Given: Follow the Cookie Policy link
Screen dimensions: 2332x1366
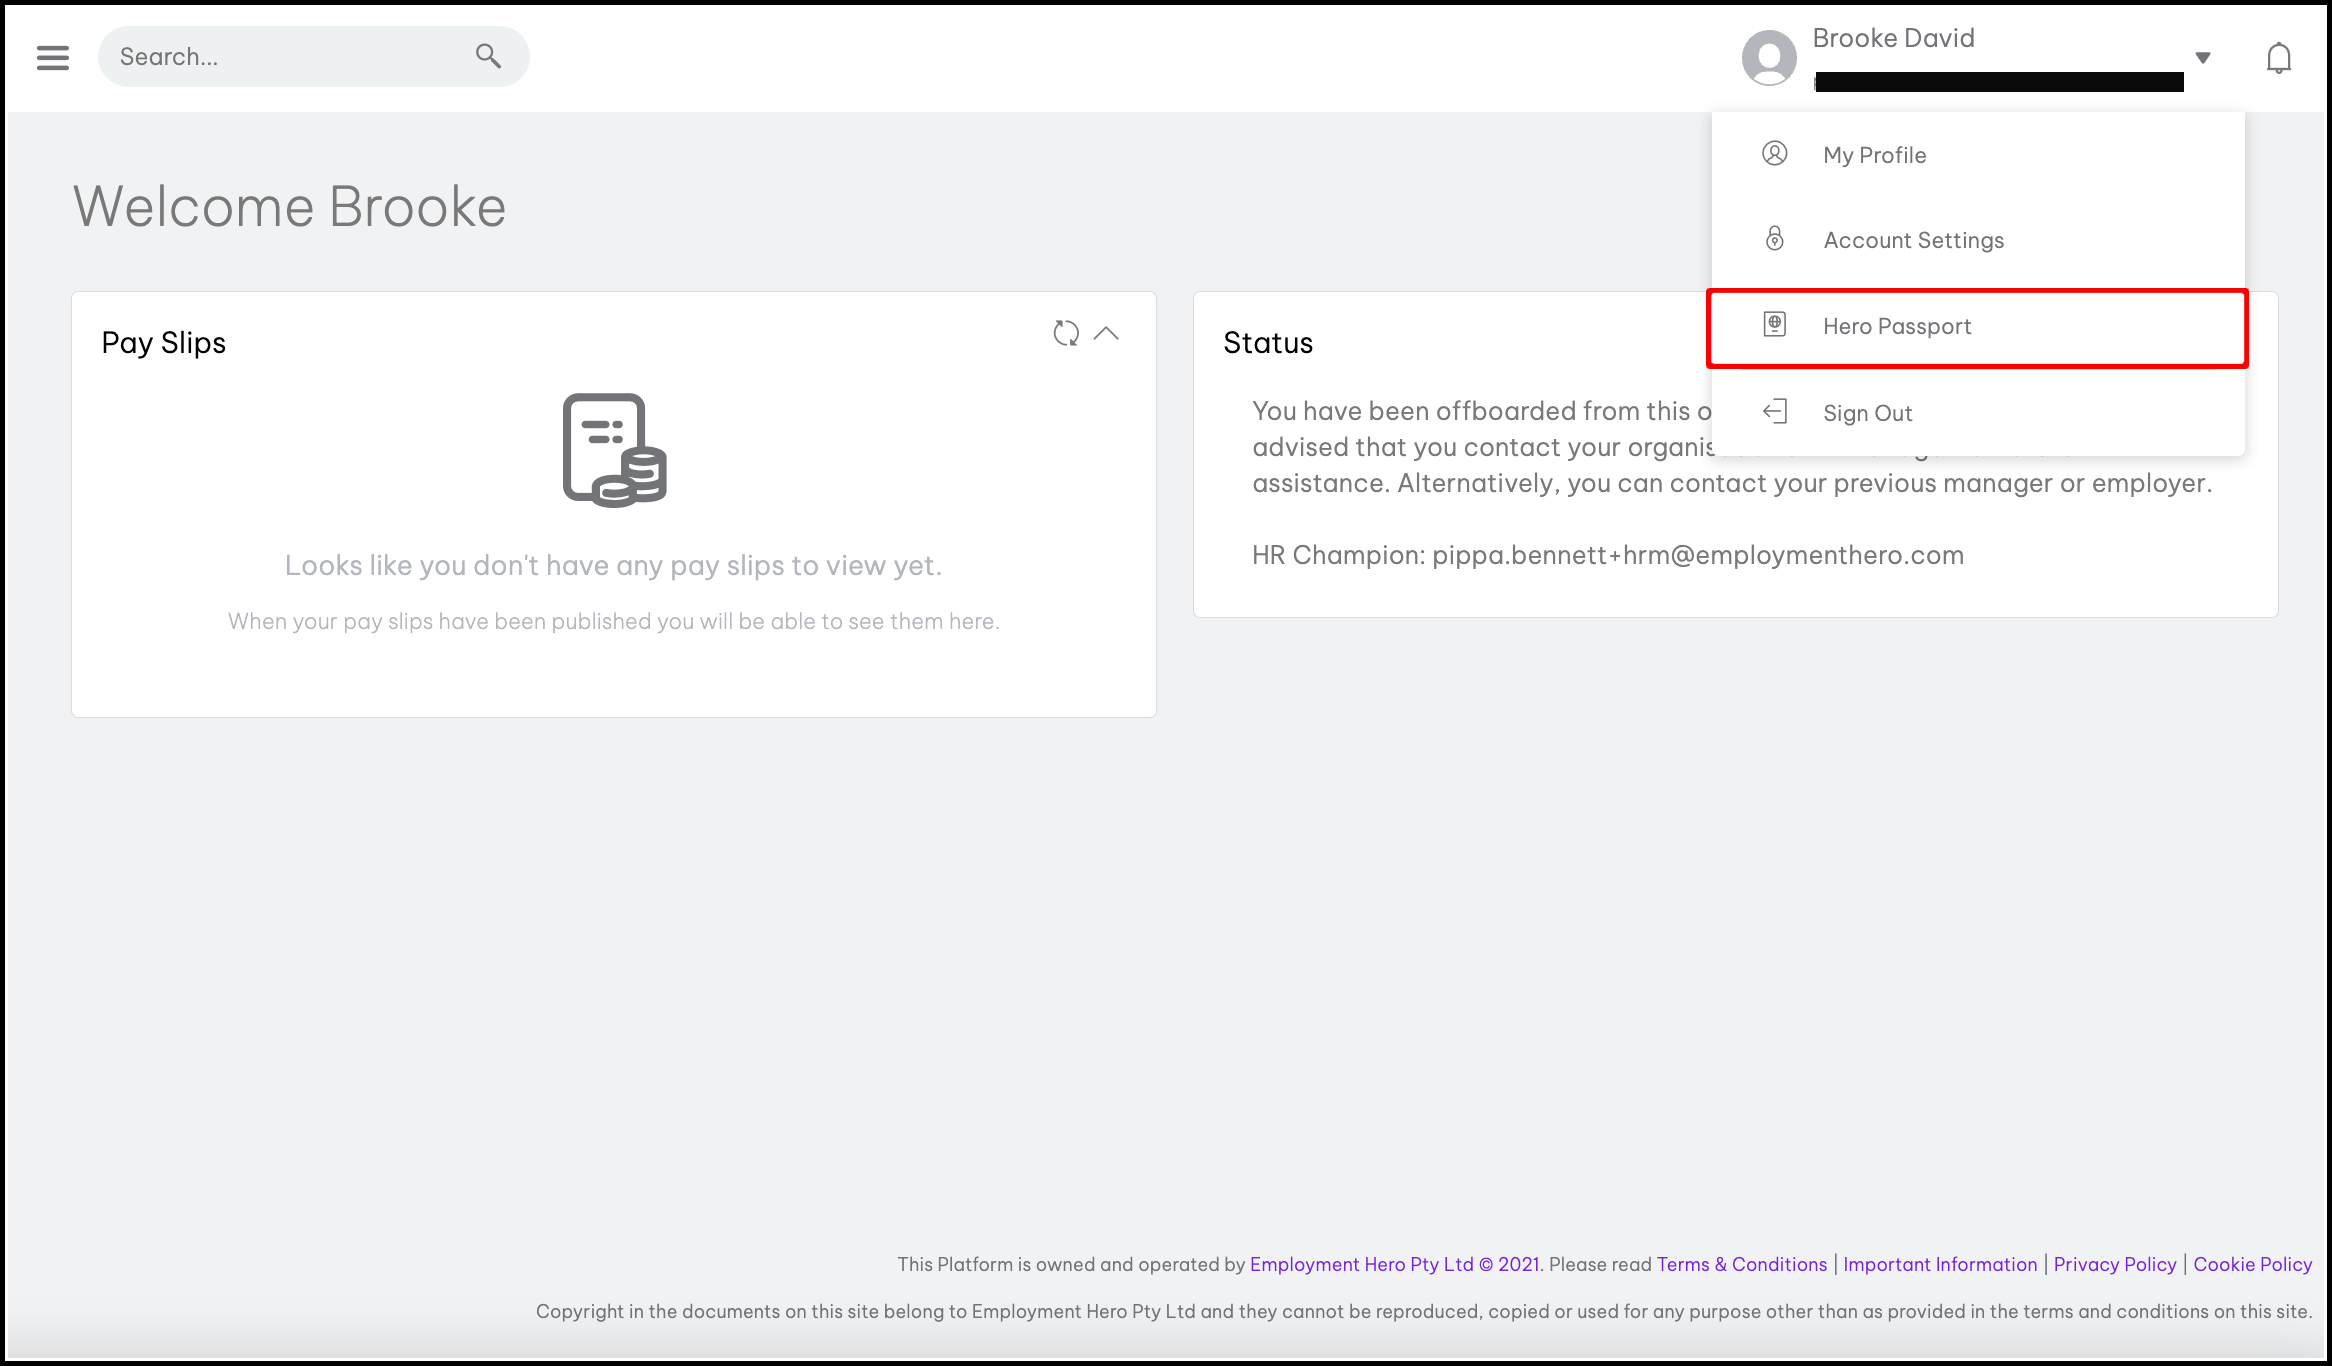Looking at the screenshot, I should coord(2252,1264).
